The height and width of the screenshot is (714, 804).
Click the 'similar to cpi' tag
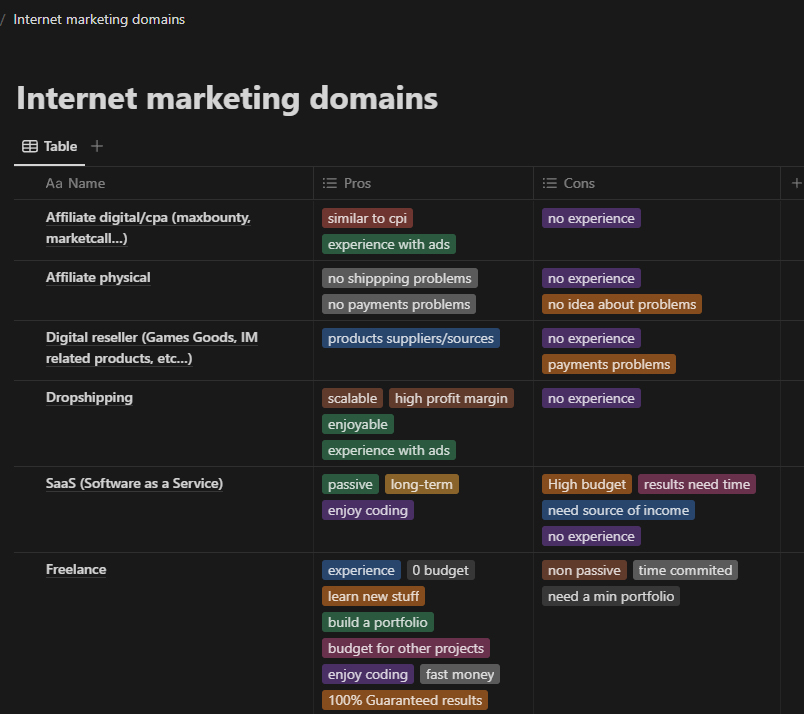pos(367,218)
